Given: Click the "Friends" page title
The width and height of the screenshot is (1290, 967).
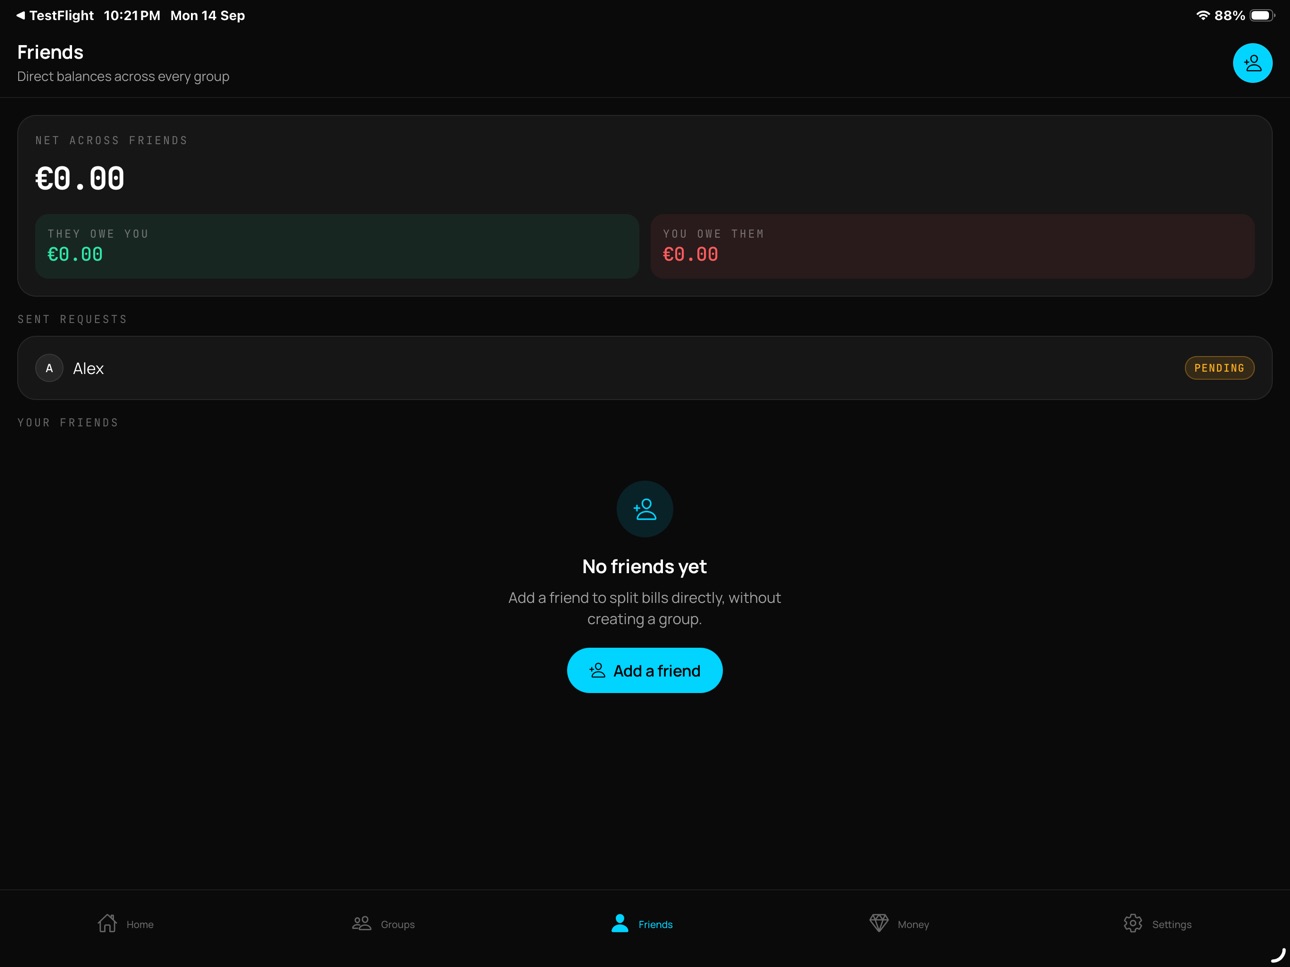Looking at the screenshot, I should (x=50, y=52).
